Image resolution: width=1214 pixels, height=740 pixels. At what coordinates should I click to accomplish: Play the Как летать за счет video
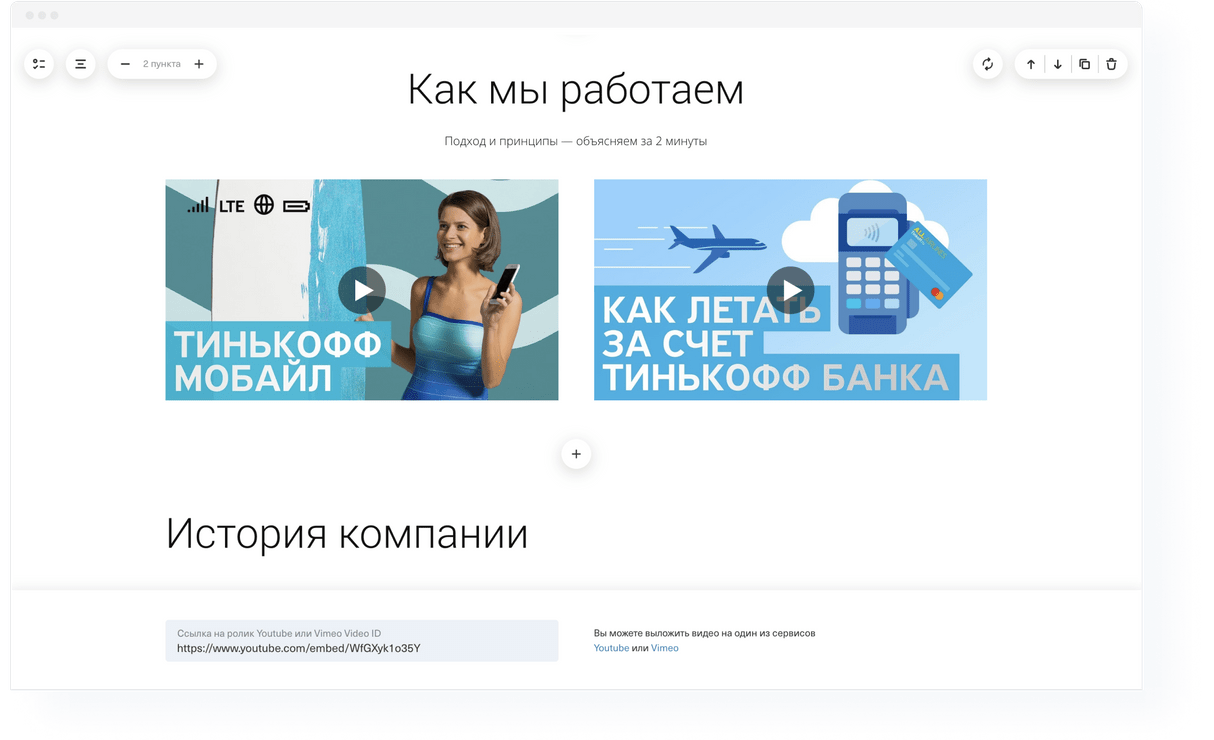tap(790, 290)
